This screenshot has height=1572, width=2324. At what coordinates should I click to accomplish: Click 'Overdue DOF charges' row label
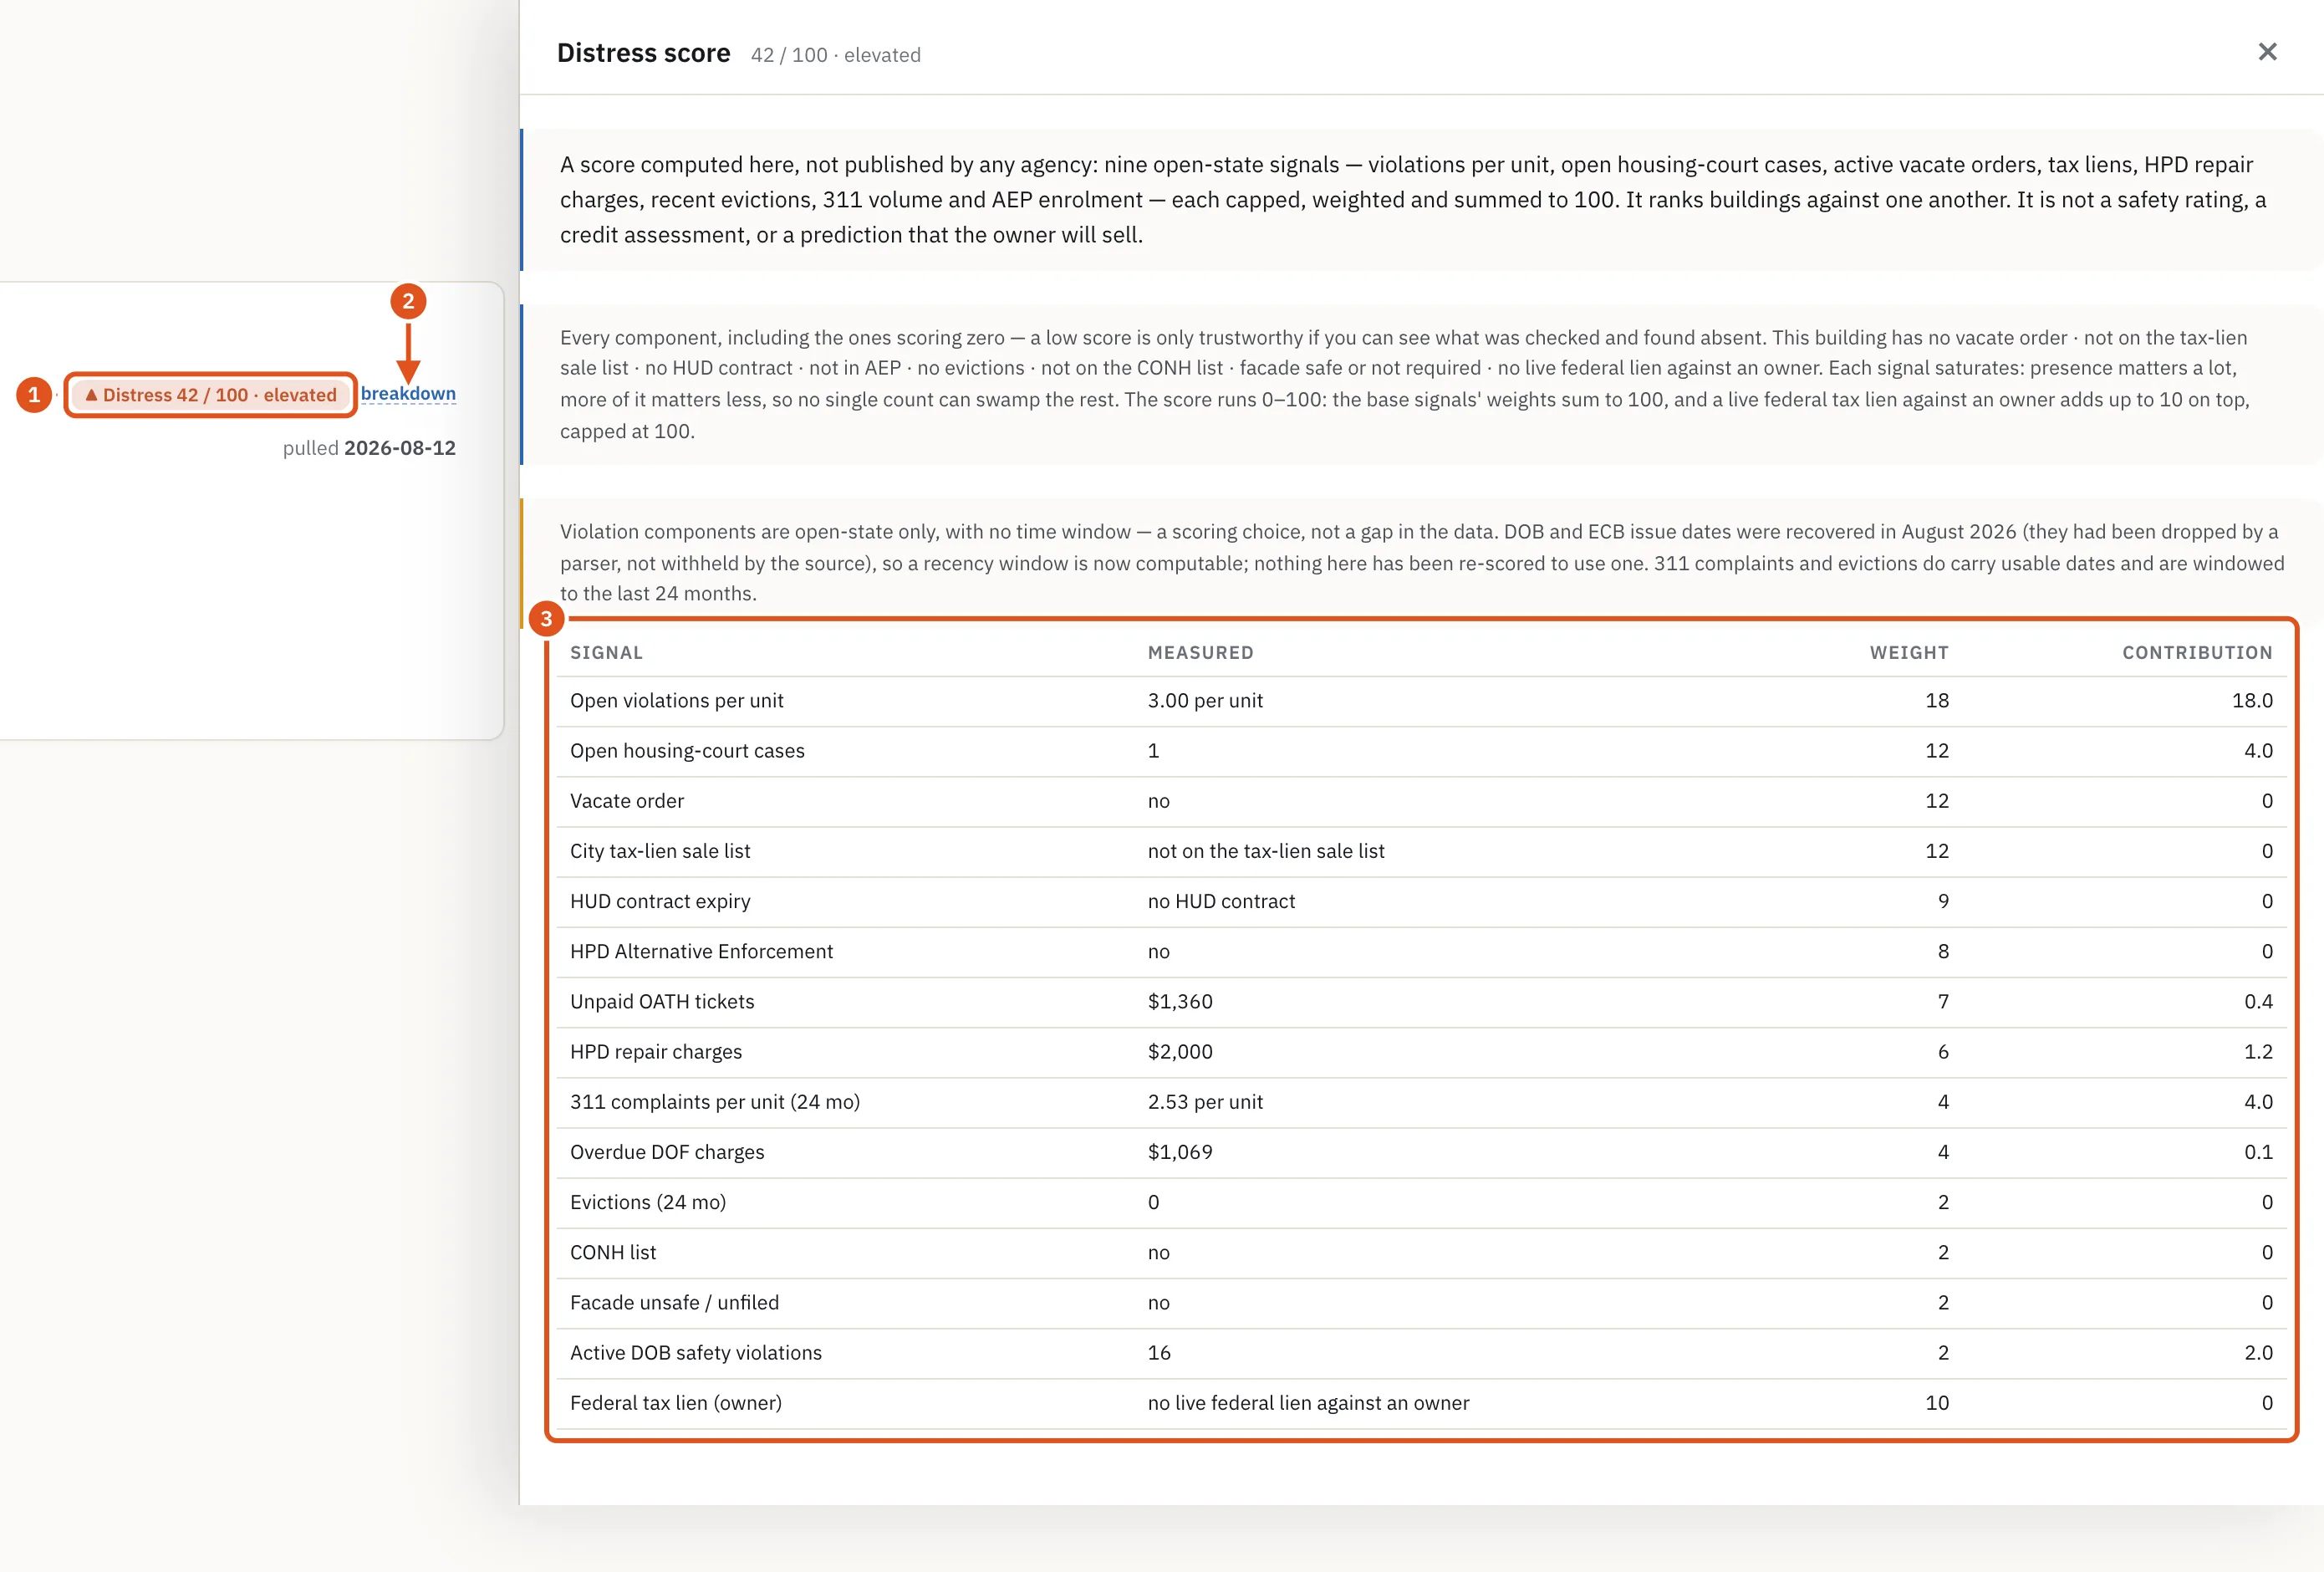click(x=667, y=1152)
